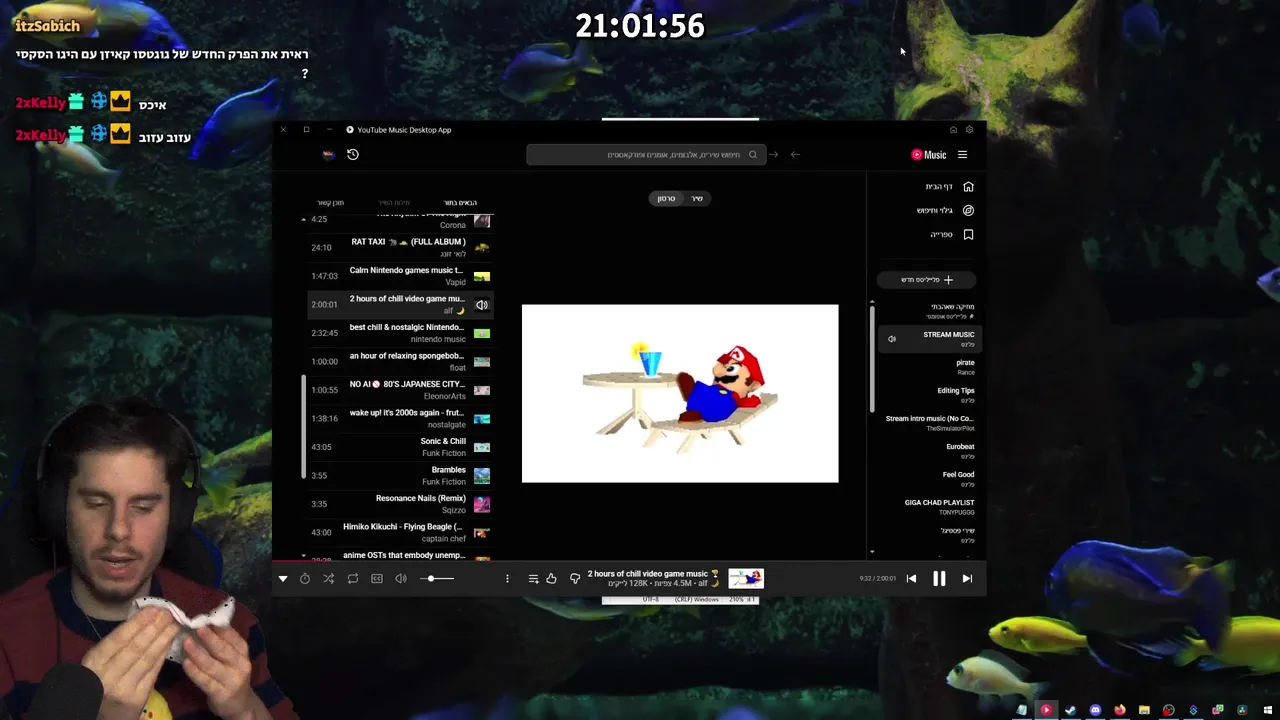Viewport: 1280px width, 720px height.
Task: Navigate forward with the arrow
Action: coord(773,154)
